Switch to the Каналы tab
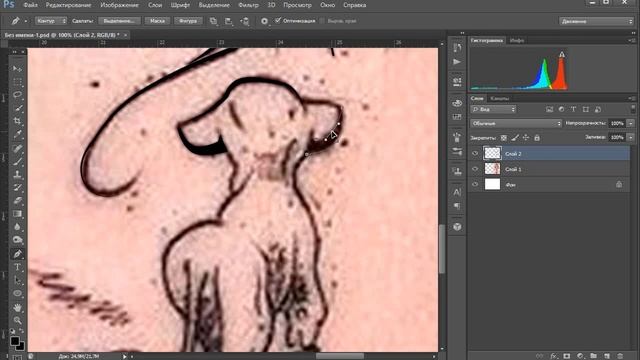Viewport: 640px width, 360px height. (500, 98)
